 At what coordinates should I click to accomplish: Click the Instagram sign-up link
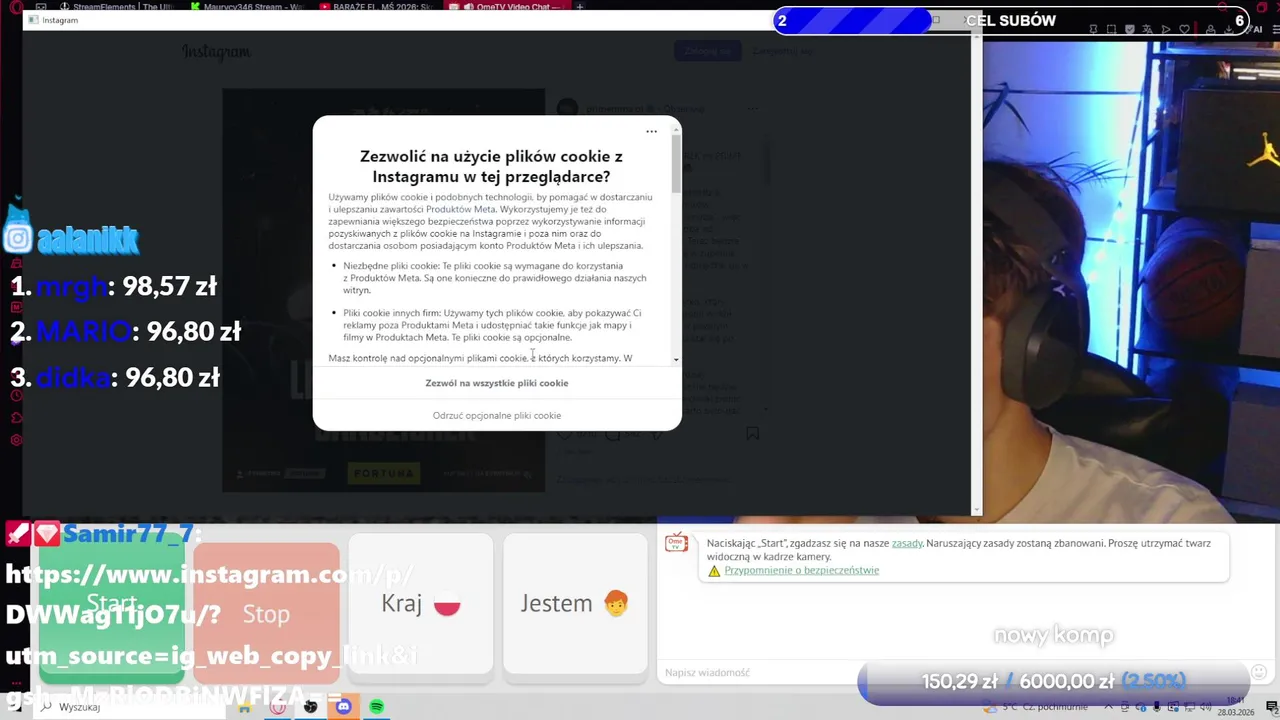[x=782, y=51]
